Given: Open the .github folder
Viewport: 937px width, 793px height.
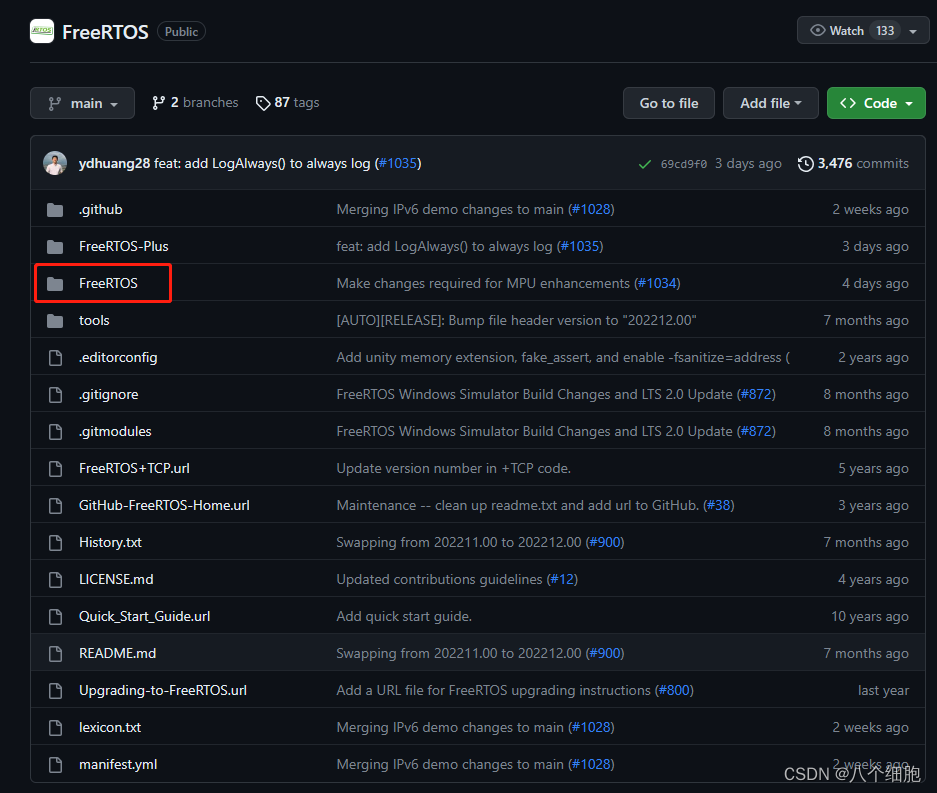Looking at the screenshot, I should coord(100,210).
